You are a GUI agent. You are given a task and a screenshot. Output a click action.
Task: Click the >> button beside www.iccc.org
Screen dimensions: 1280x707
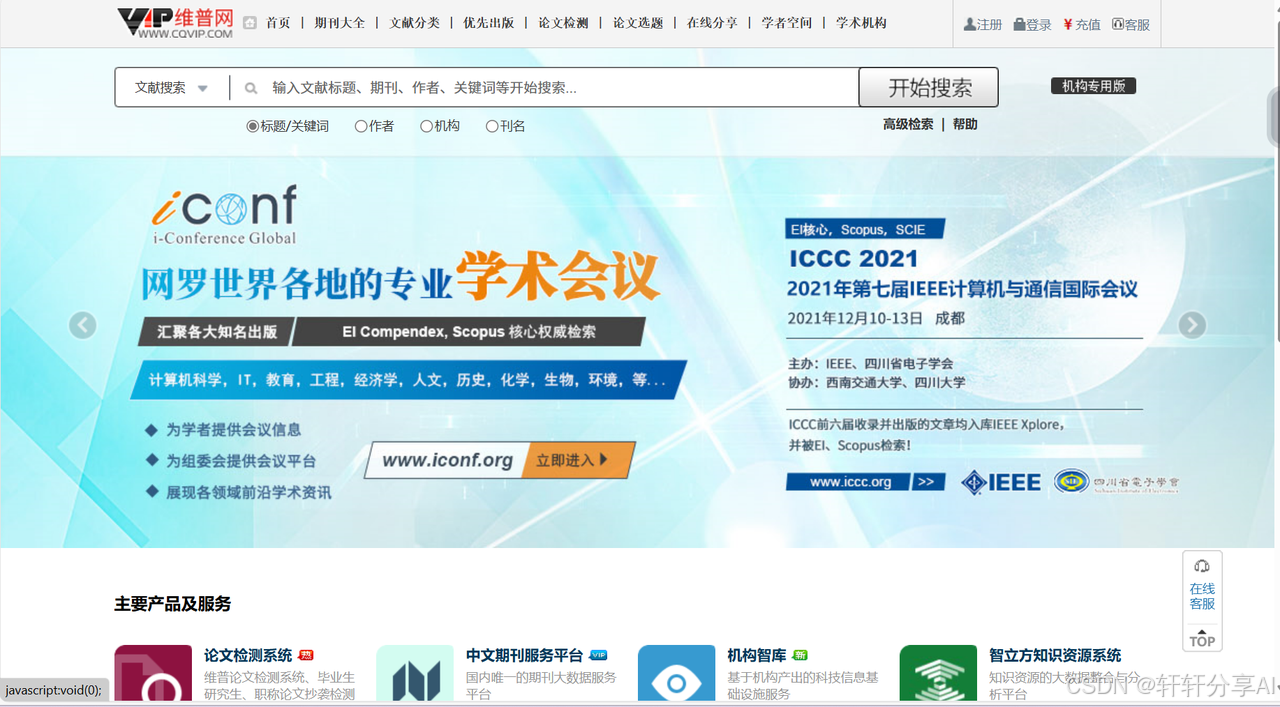pos(927,482)
